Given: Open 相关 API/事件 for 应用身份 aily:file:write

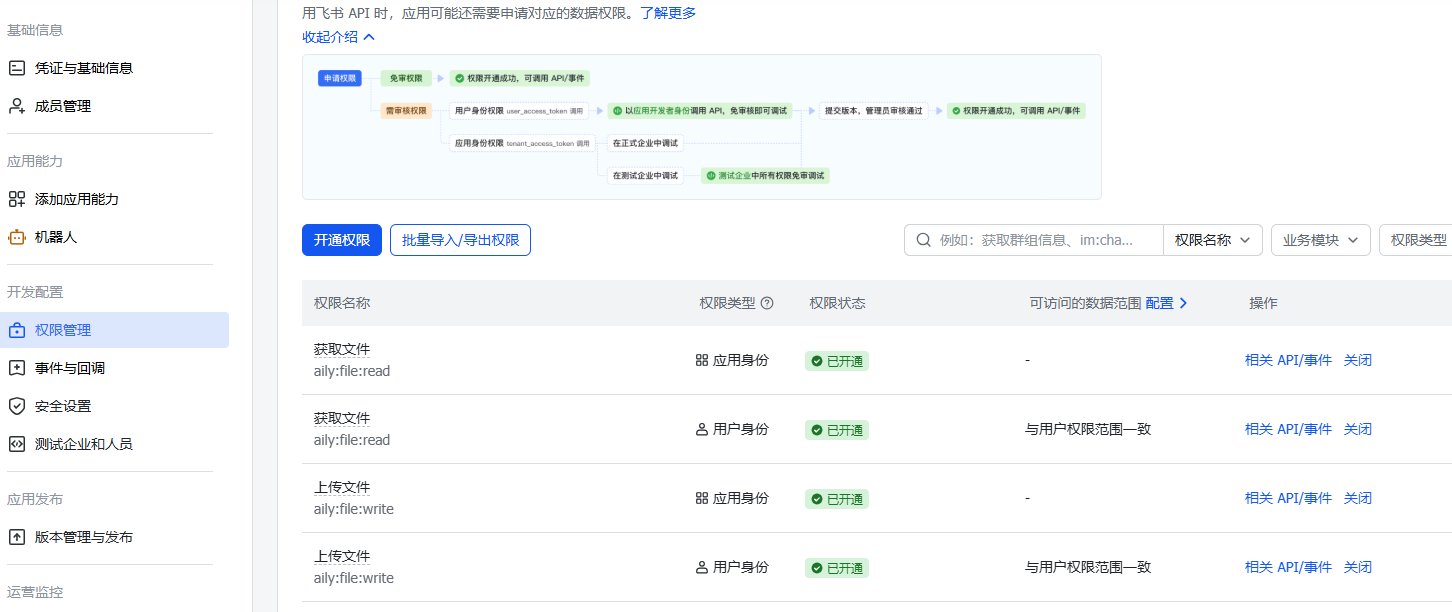Looking at the screenshot, I should (x=1288, y=498).
